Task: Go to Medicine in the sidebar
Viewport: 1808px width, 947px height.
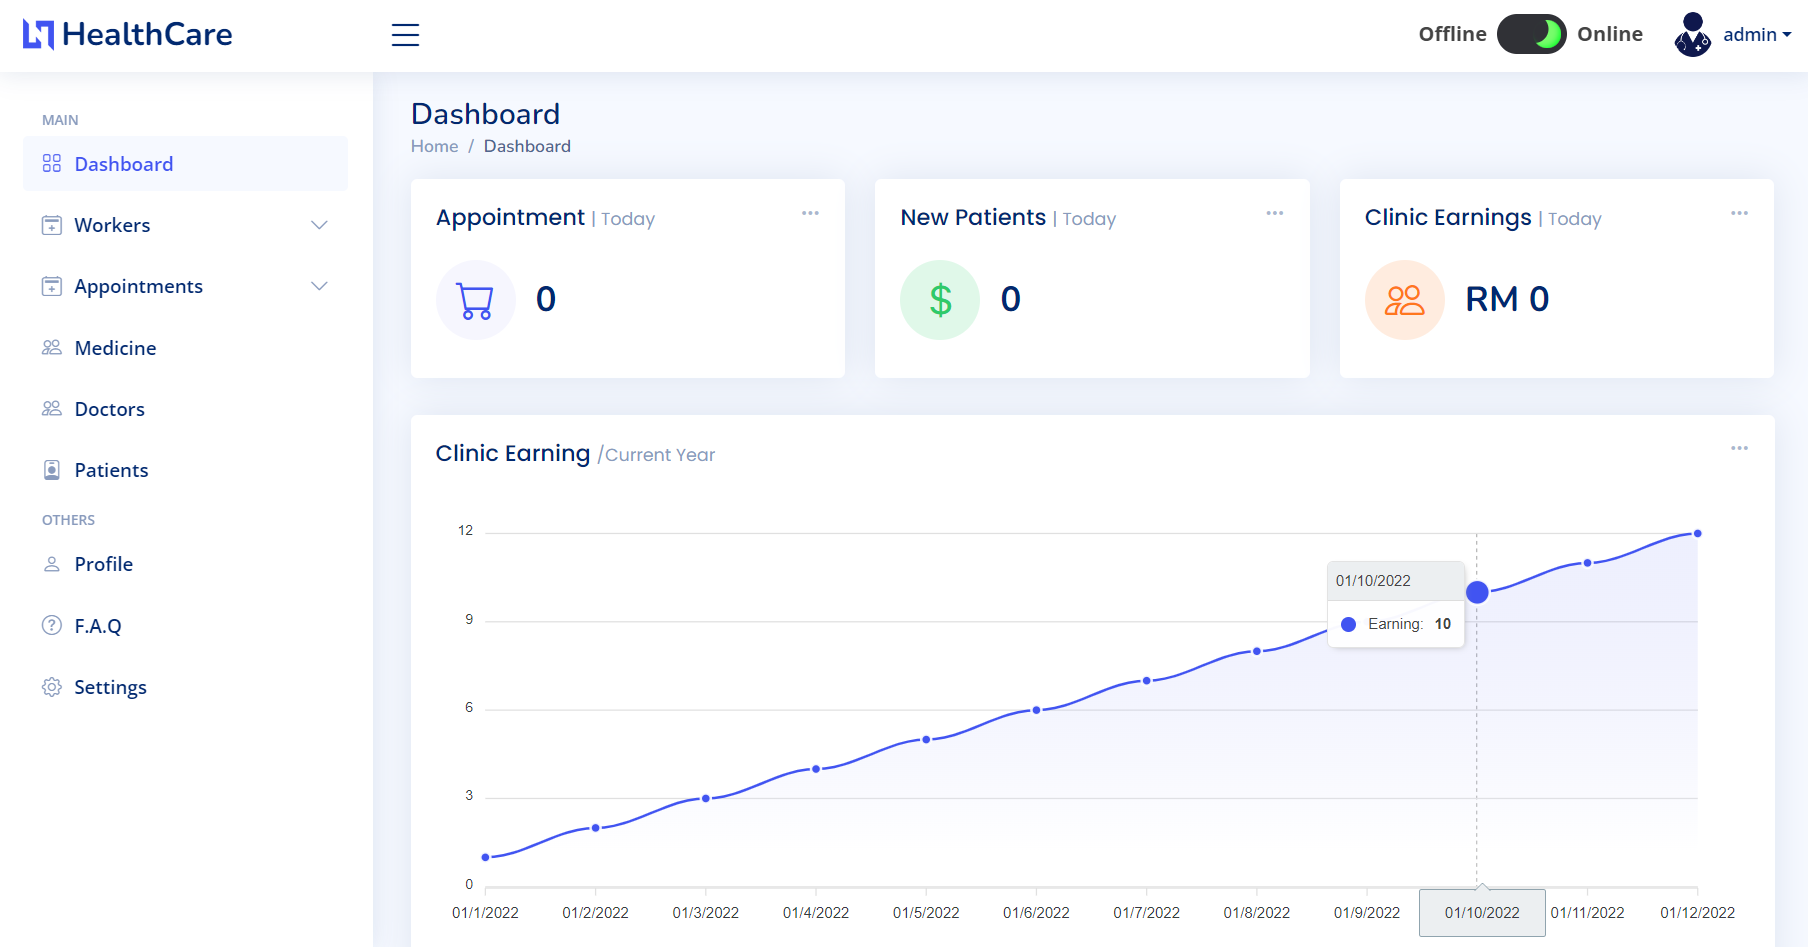Action: tap(115, 348)
